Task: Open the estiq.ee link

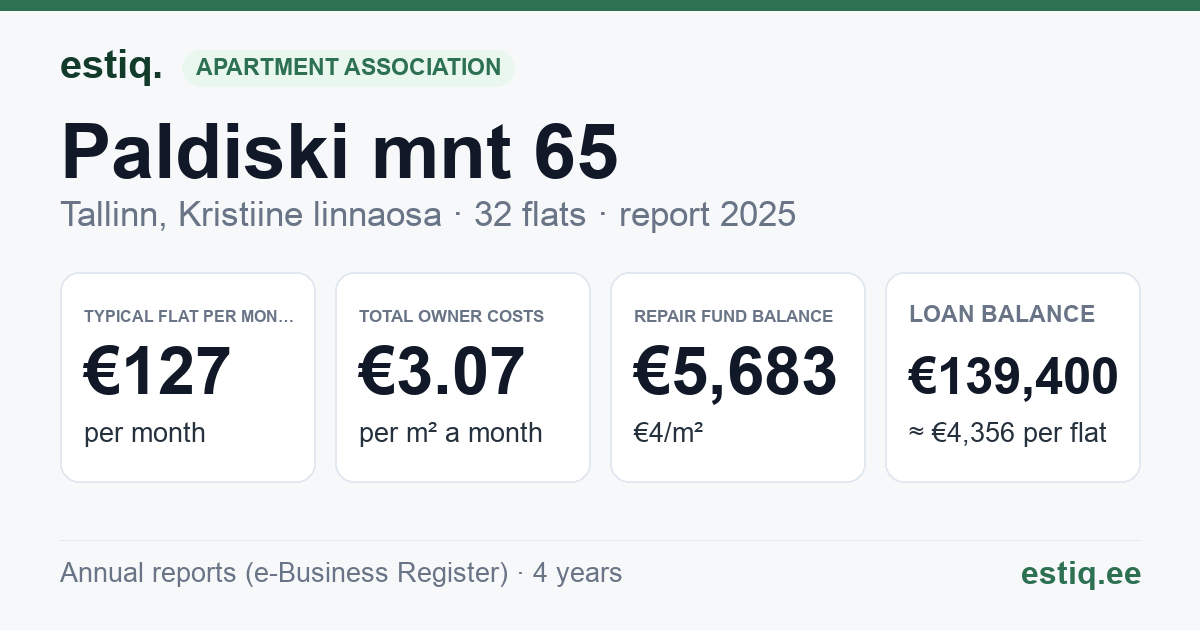Action: 1081,573
